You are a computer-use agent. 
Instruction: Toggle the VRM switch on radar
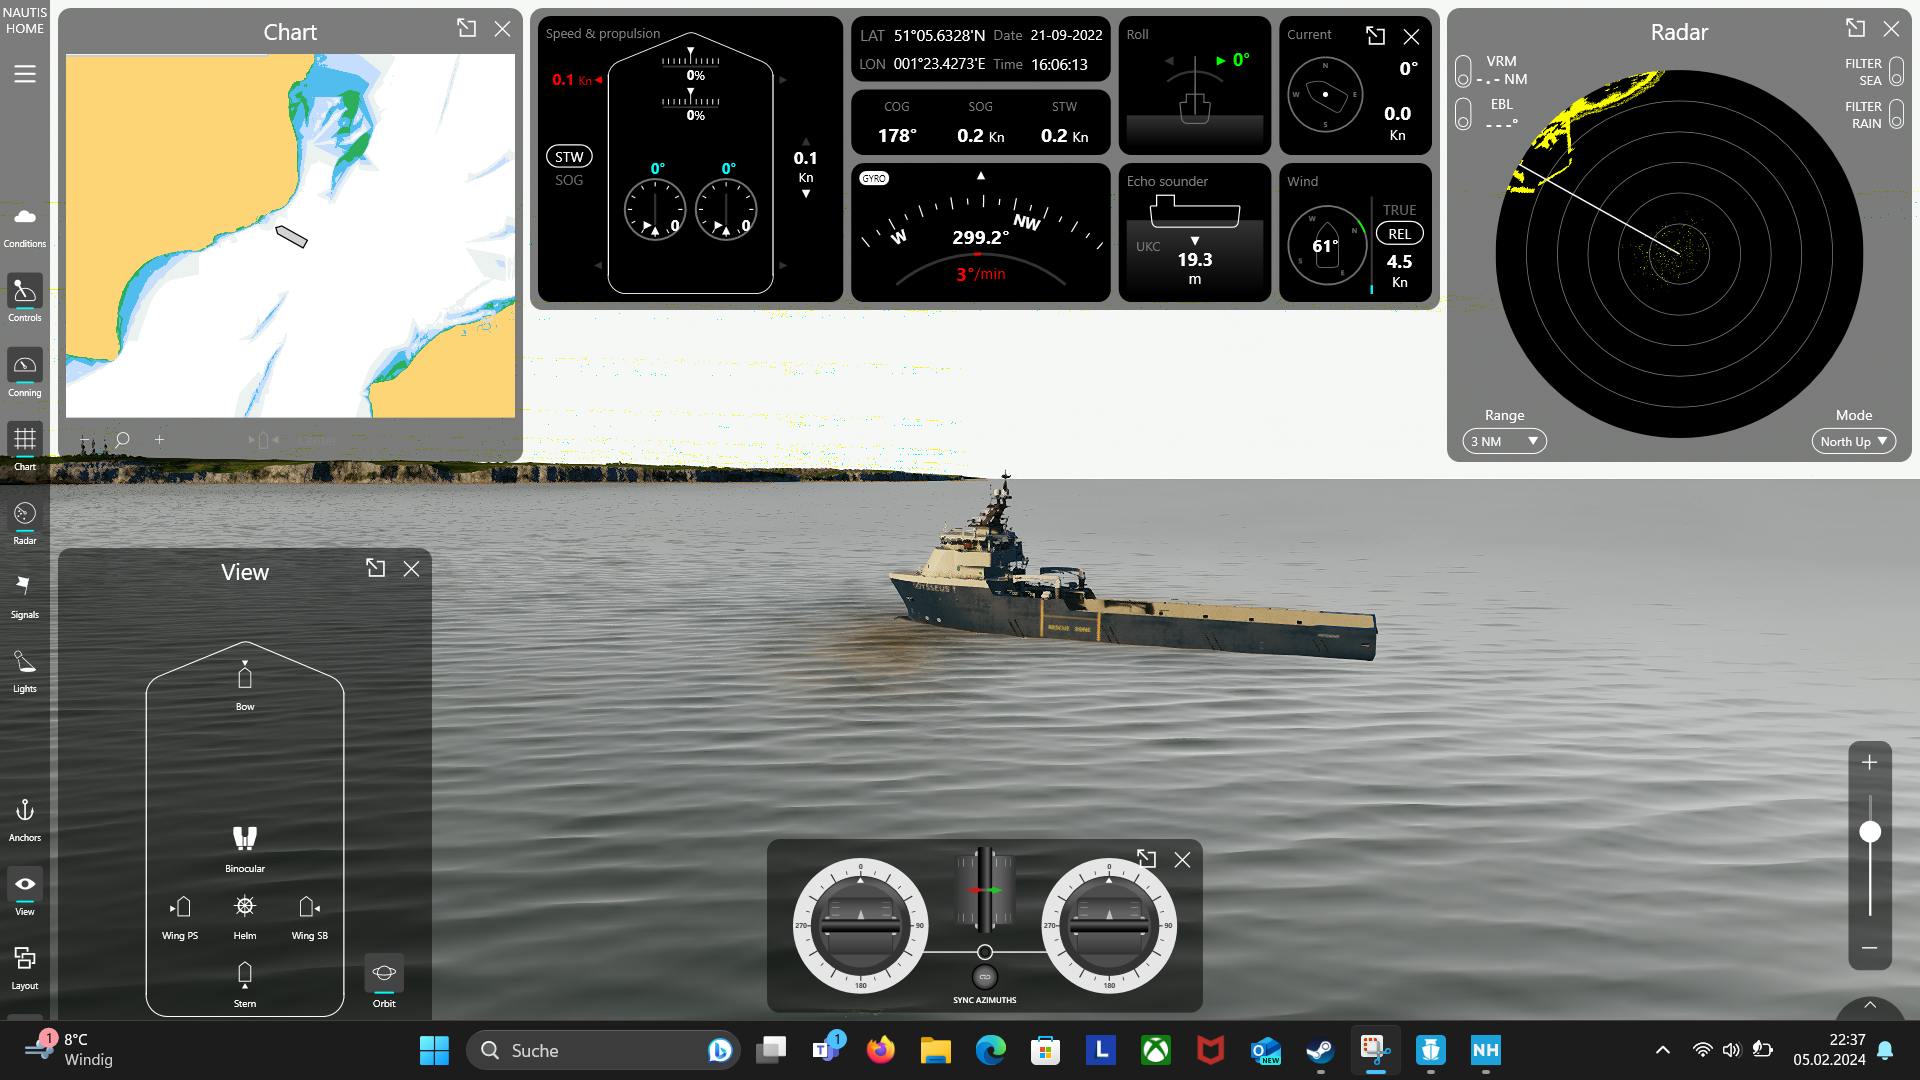pyautogui.click(x=1463, y=71)
